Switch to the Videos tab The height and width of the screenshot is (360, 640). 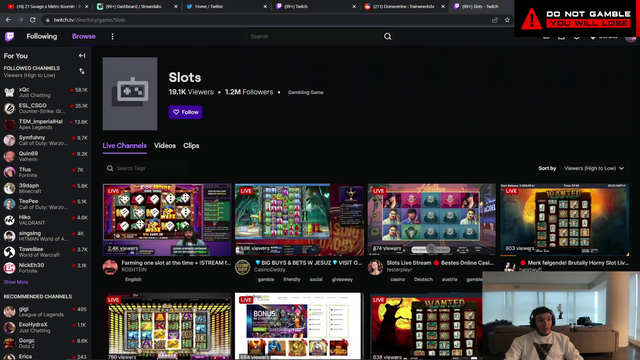point(165,146)
